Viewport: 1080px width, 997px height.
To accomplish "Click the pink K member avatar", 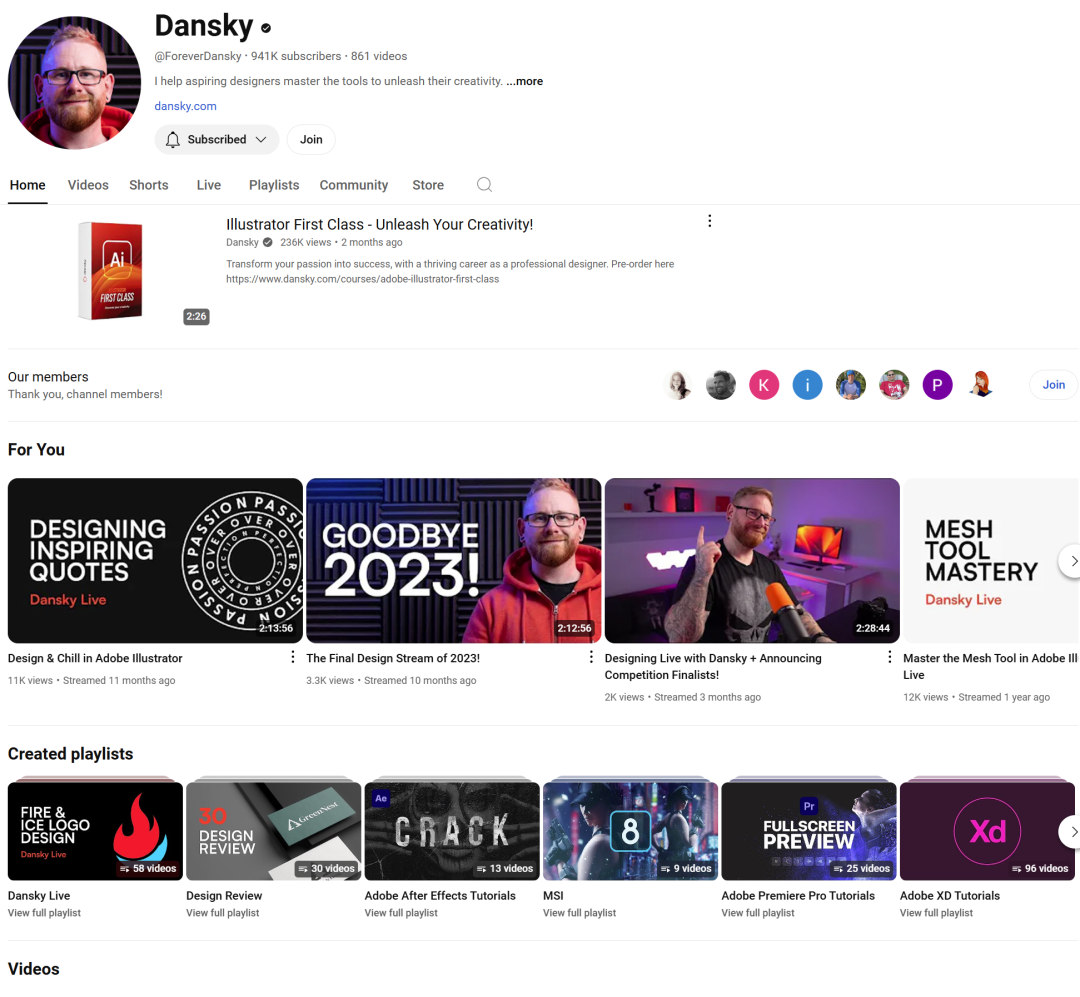I will tap(764, 384).
